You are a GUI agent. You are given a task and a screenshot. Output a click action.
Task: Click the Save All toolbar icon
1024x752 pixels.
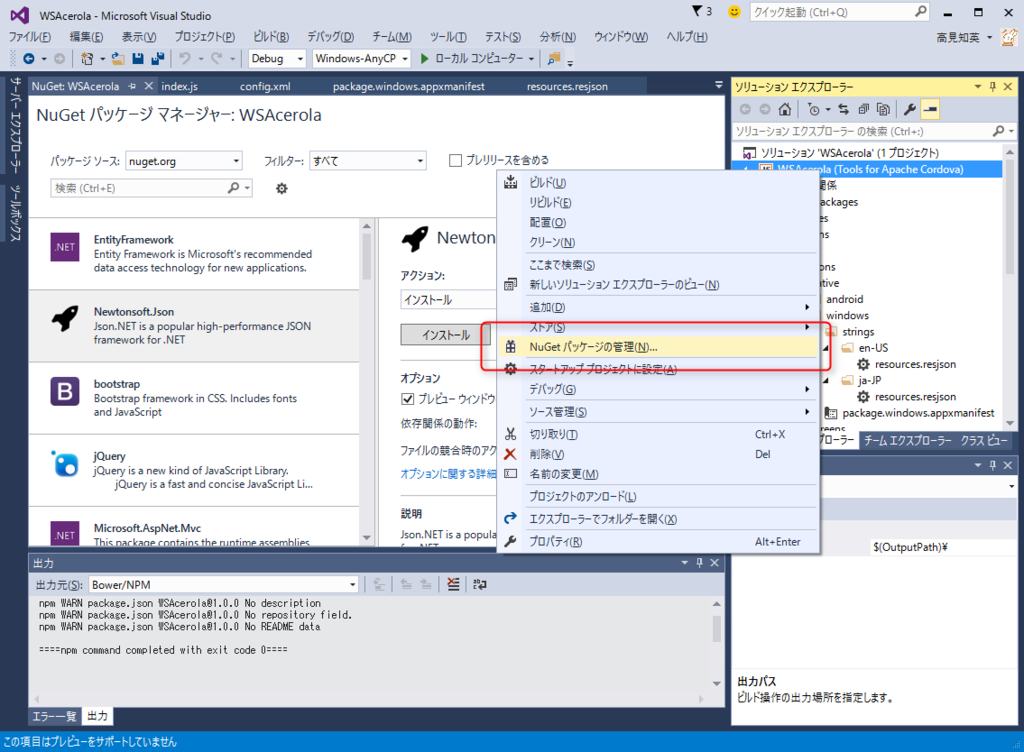click(x=157, y=59)
